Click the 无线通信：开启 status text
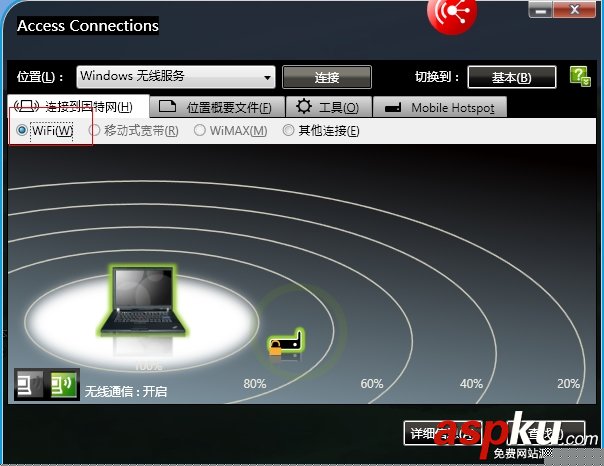This screenshot has width=604, height=466. pyautogui.click(x=126, y=392)
